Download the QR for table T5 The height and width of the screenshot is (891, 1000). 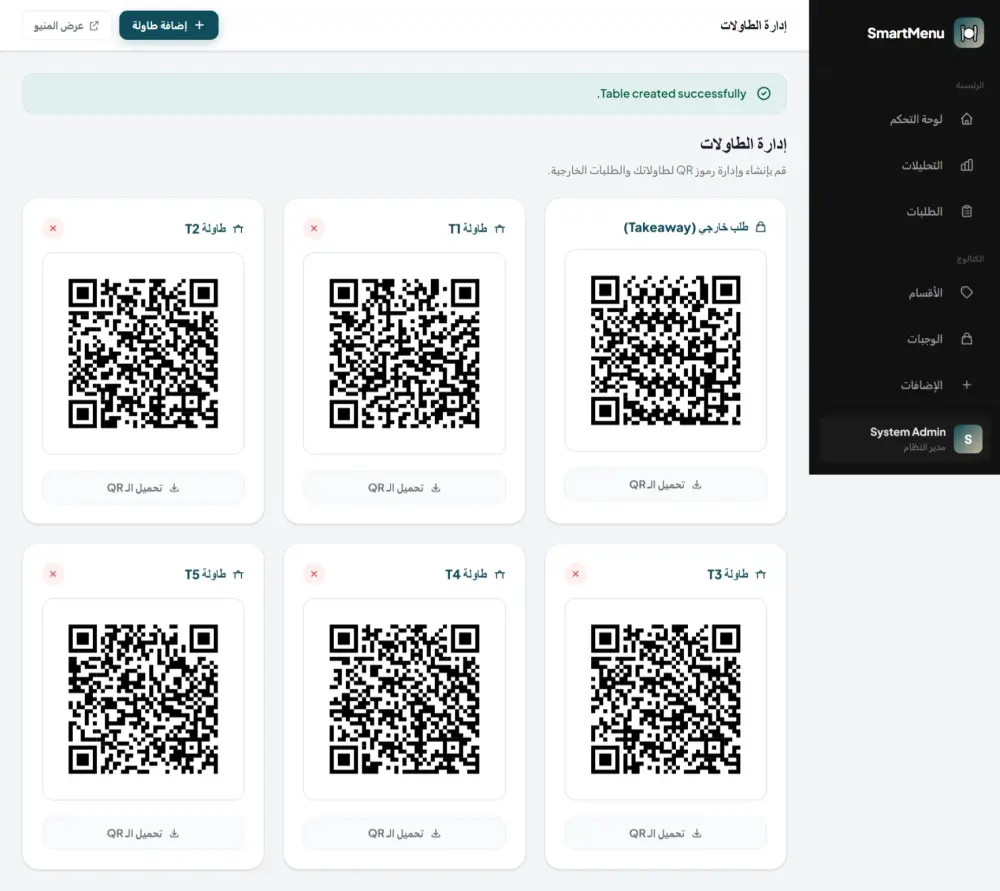(x=143, y=834)
